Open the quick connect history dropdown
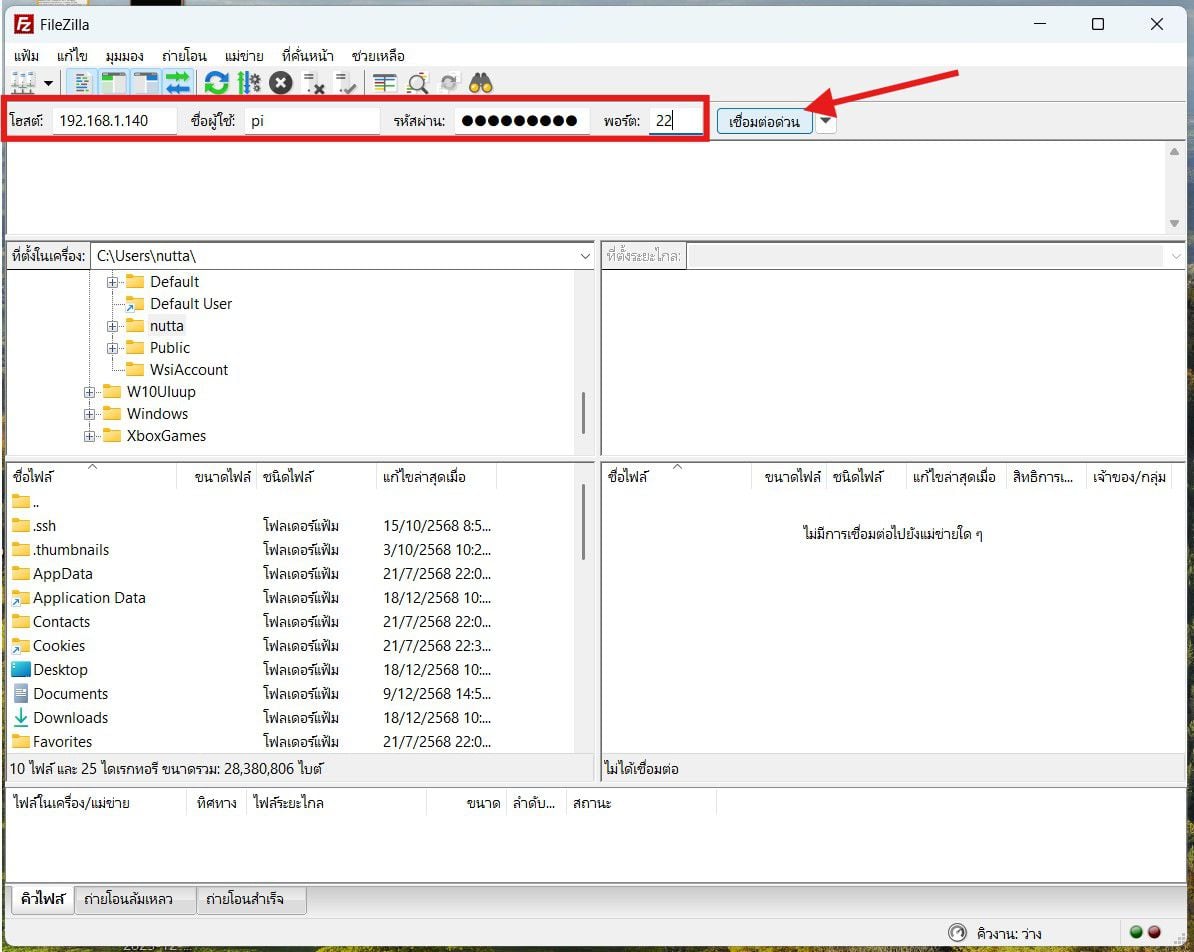This screenshot has width=1194, height=952. [825, 121]
